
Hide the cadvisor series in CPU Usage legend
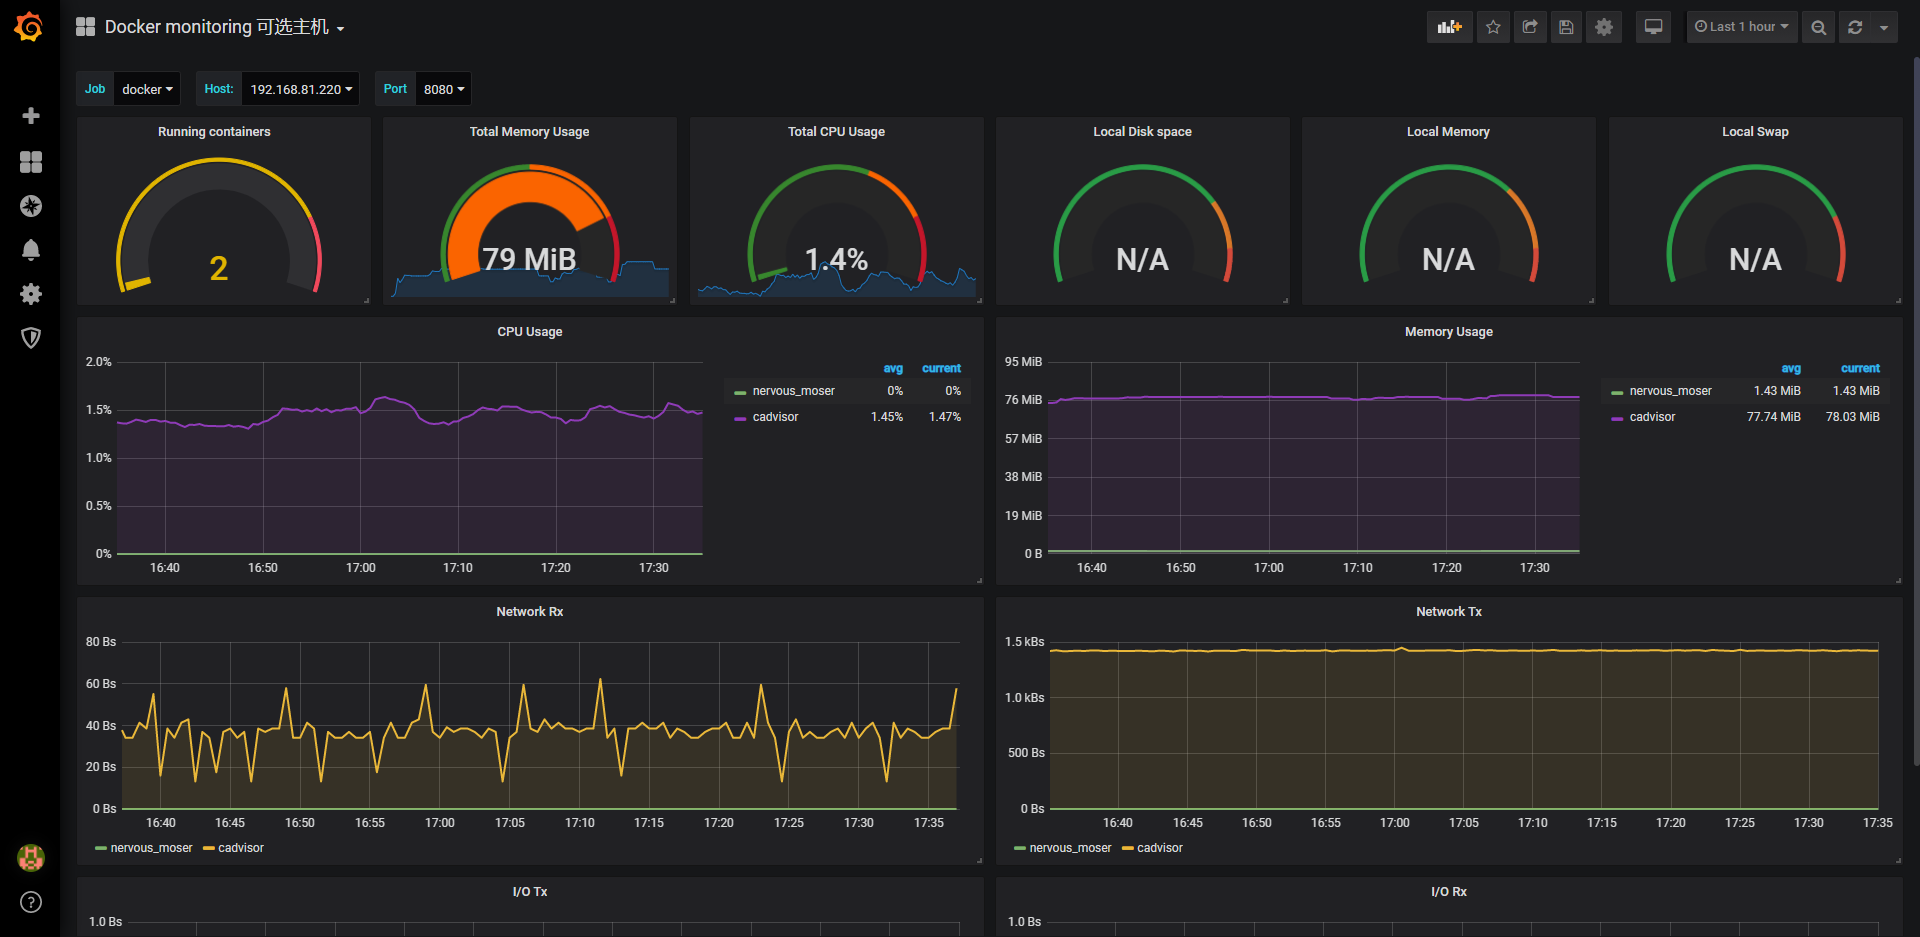[775, 417]
